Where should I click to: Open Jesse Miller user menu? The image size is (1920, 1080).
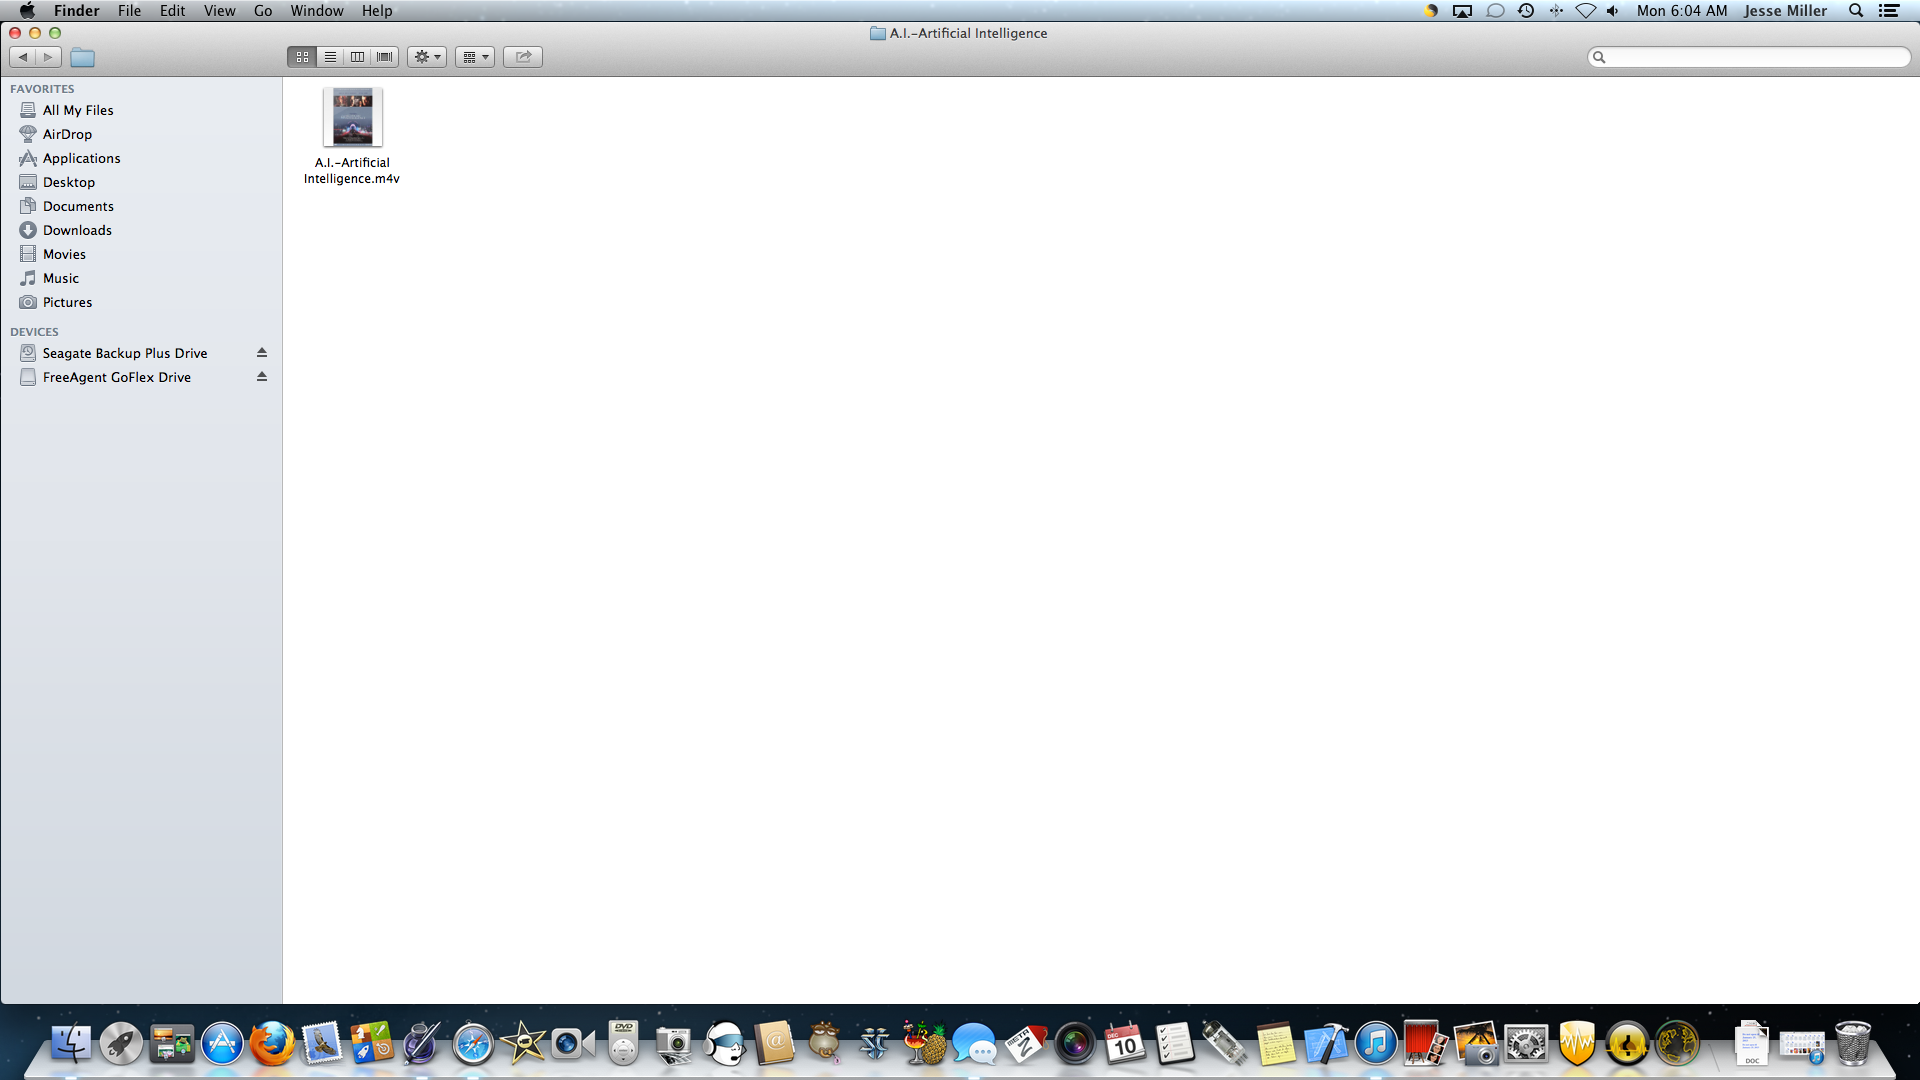tap(1786, 11)
